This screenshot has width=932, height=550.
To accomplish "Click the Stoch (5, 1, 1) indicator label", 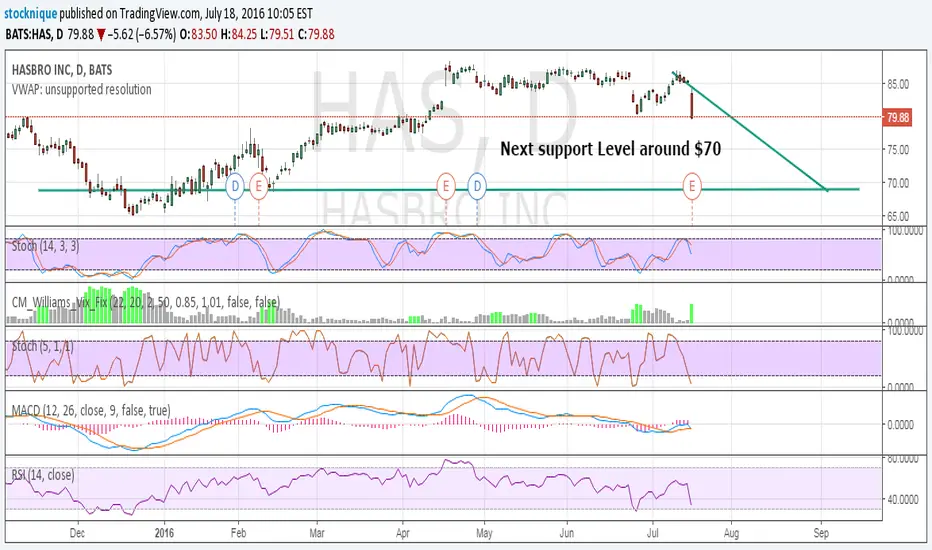I will tap(43, 345).
